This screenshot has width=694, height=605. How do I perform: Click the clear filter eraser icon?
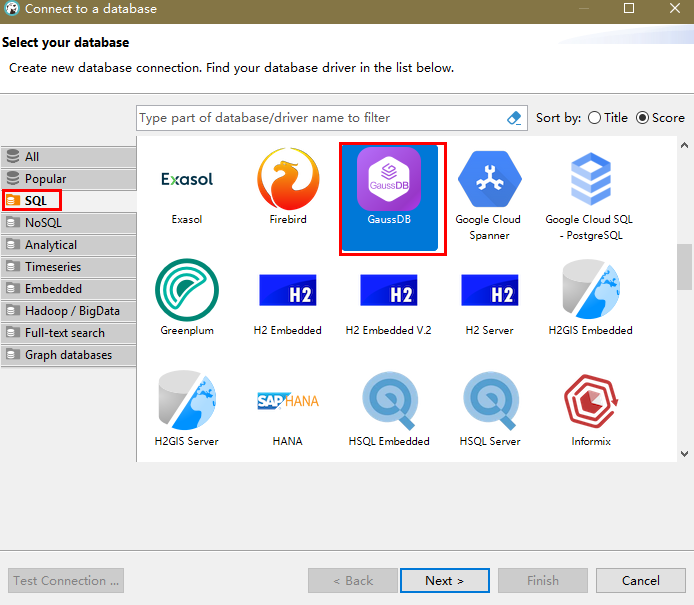(514, 118)
